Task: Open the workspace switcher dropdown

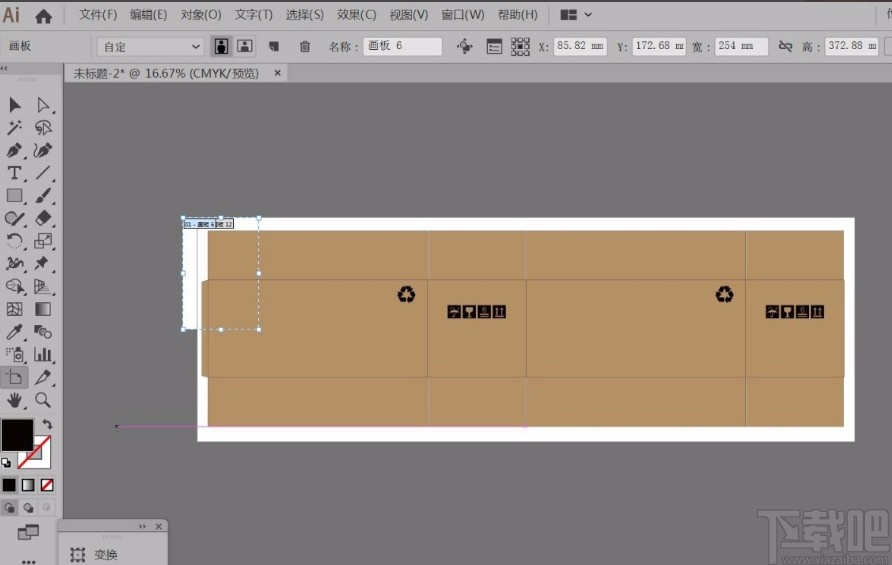Action: pos(576,15)
